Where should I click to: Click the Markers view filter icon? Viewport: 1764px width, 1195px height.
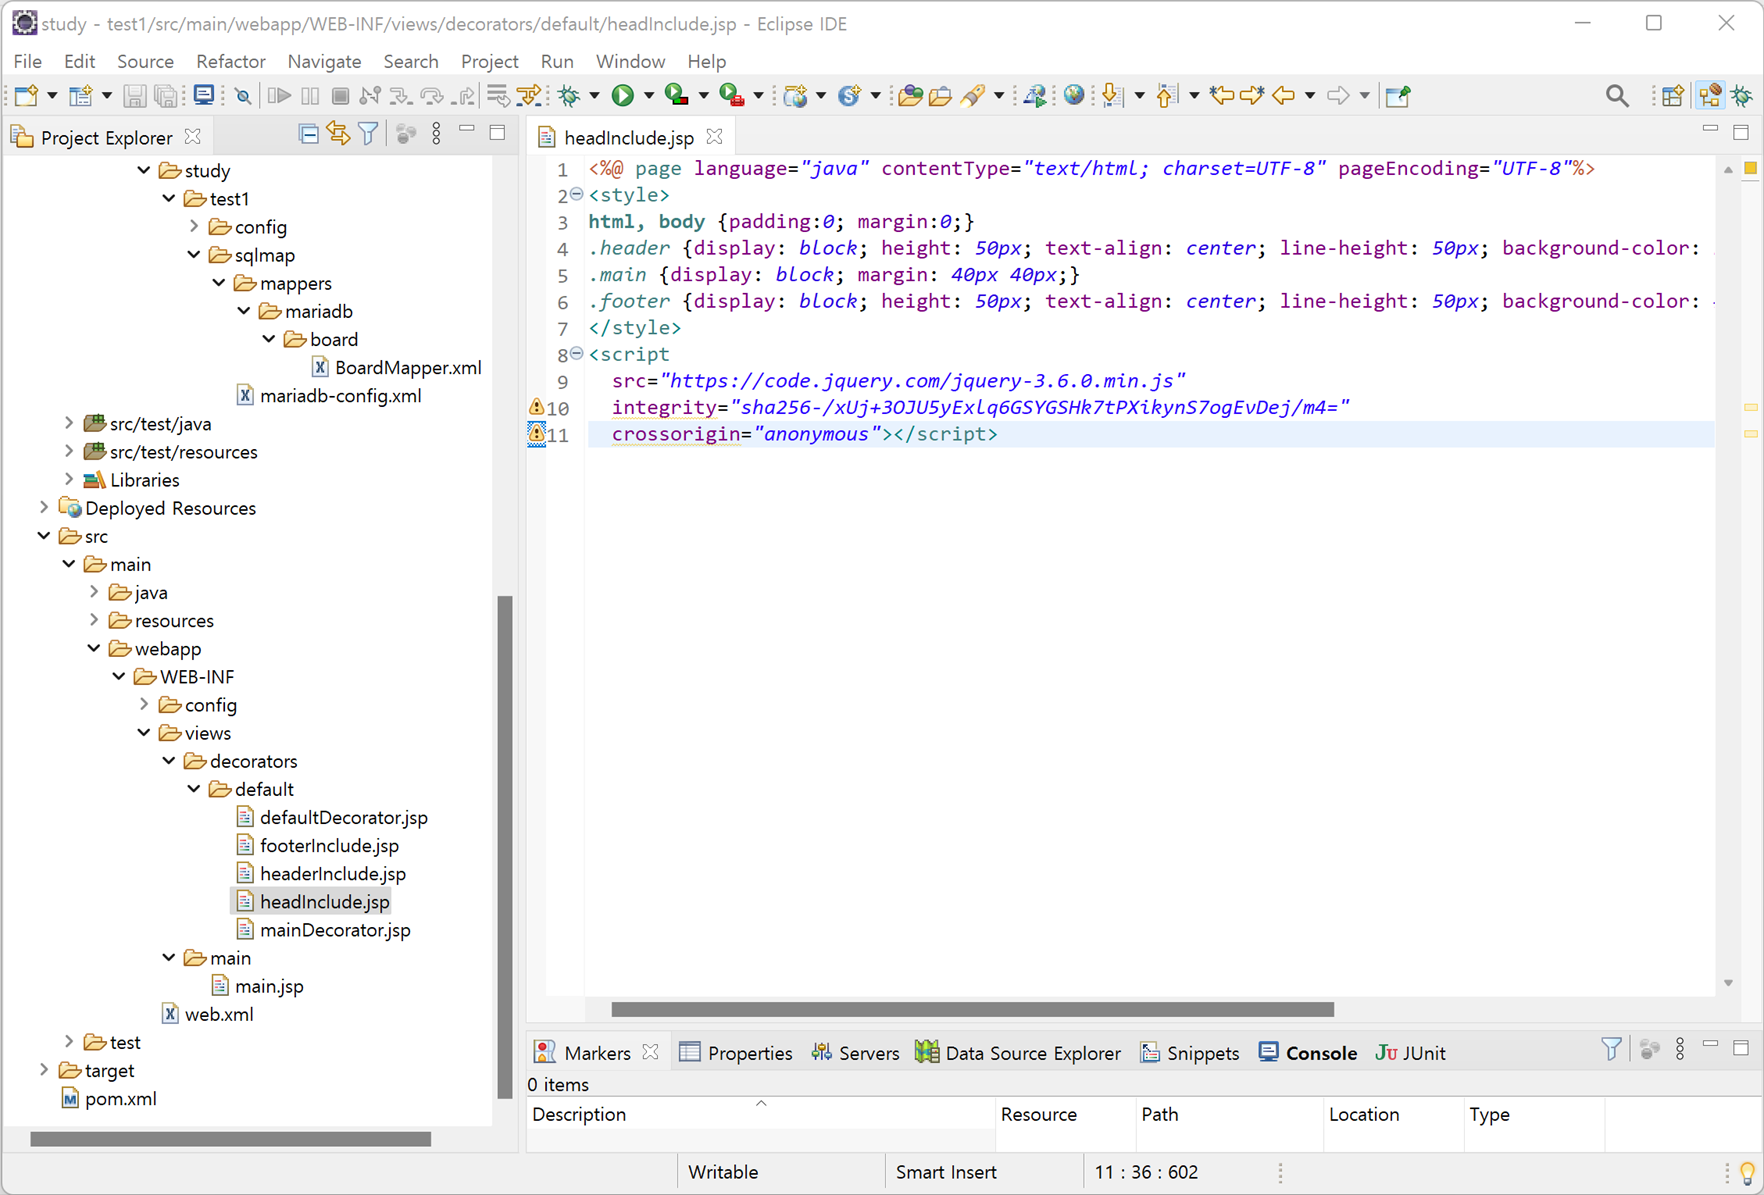click(1611, 1049)
